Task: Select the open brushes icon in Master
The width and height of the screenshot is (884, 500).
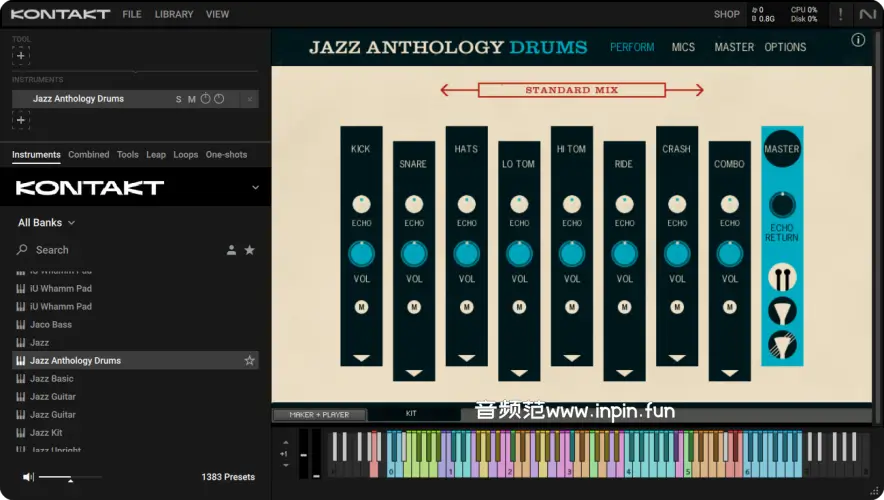Action: click(x=782, y=344)
